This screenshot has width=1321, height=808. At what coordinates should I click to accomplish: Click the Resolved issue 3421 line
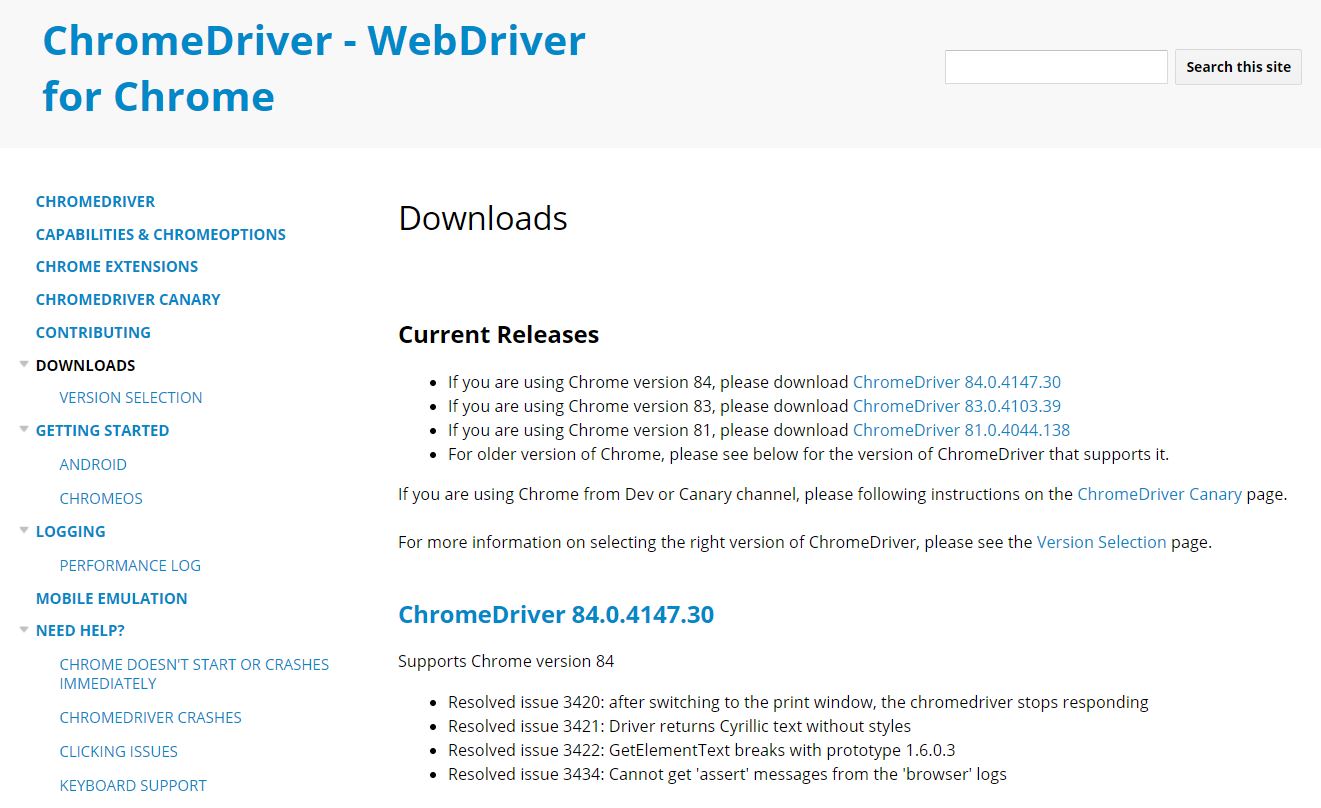click(x=679, y=726)
